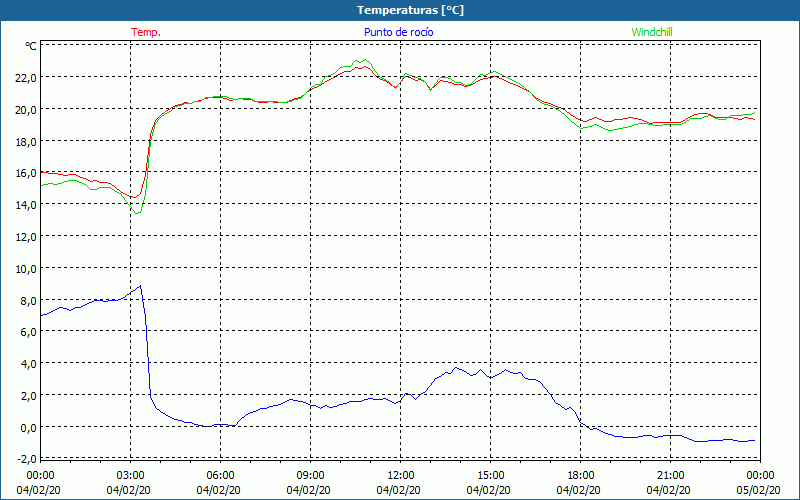Click the 10,0 y-axis value
The image size is (800, 500).
click(27, 268)
